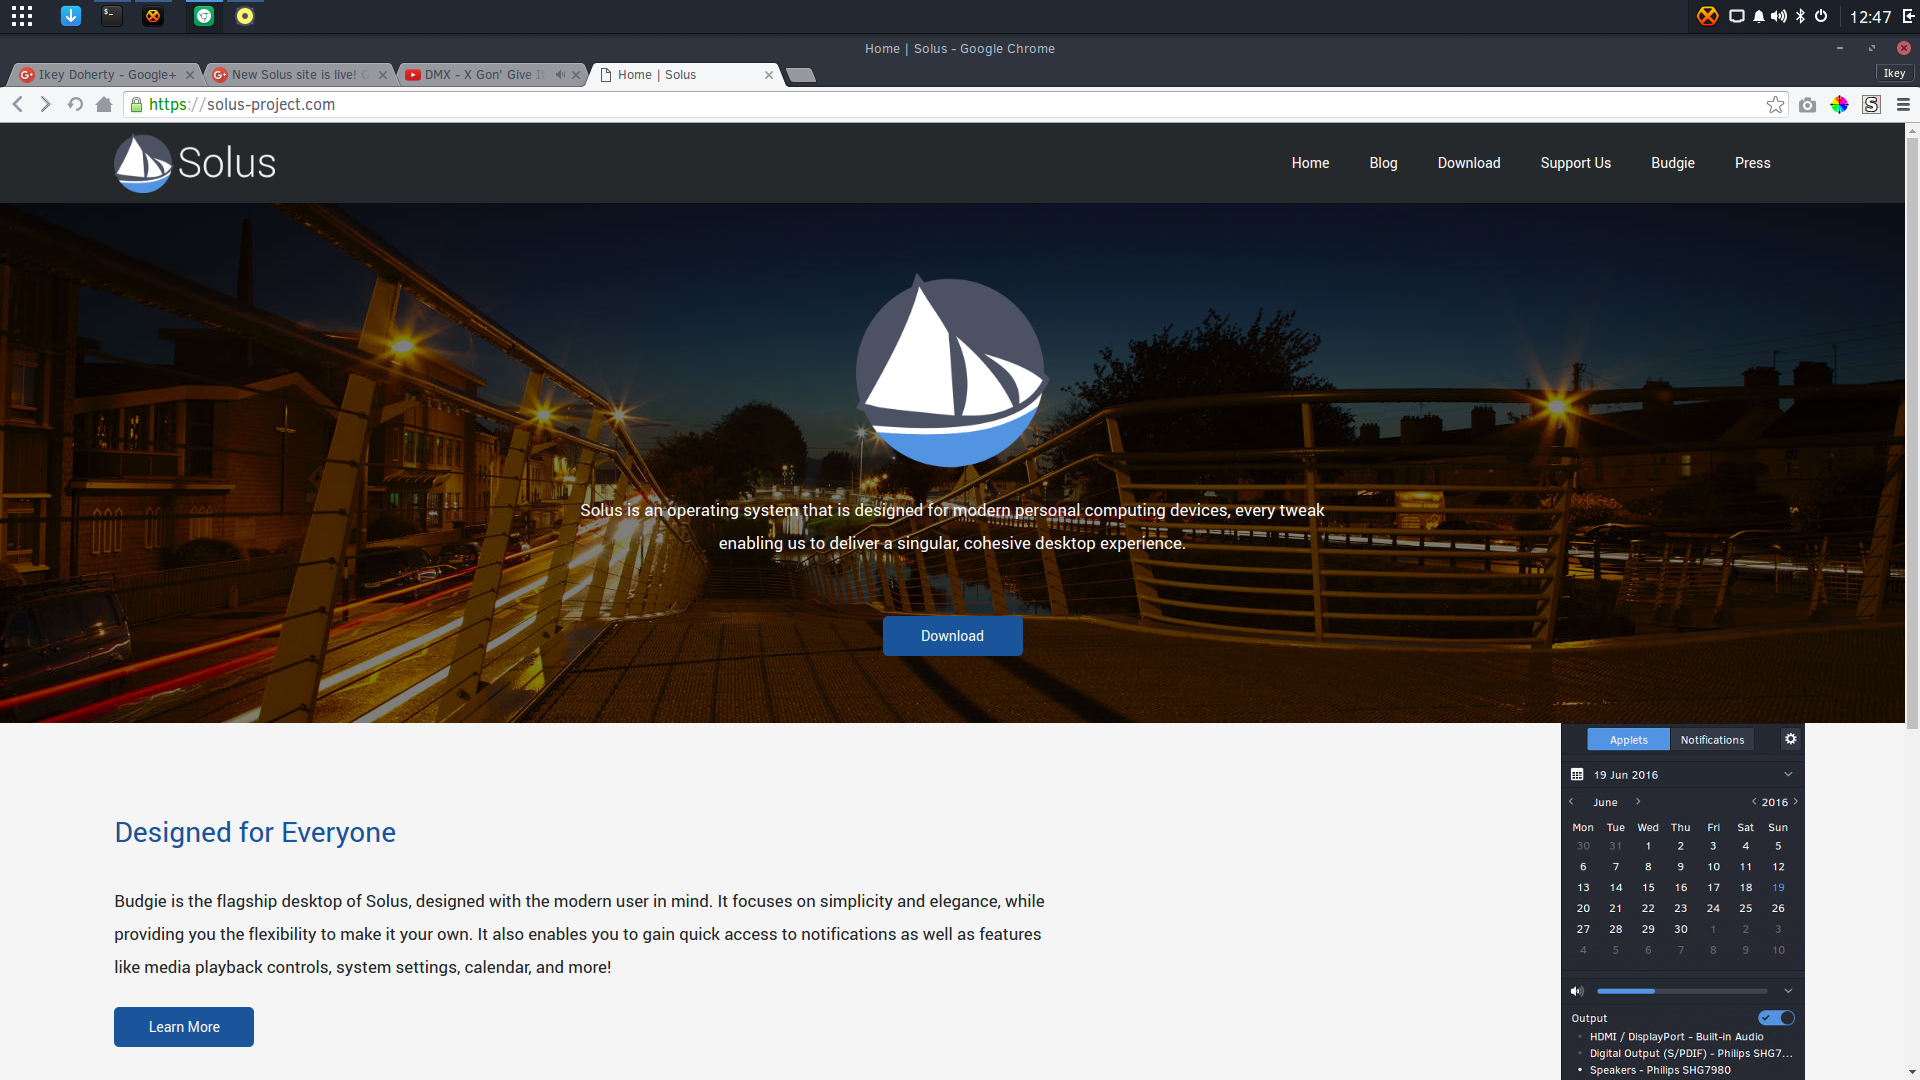Image resolution: width=1920 pixels, height=1080 pixels.
Task: Switch to the green Chrome taskbar icon
Action: 204,16
